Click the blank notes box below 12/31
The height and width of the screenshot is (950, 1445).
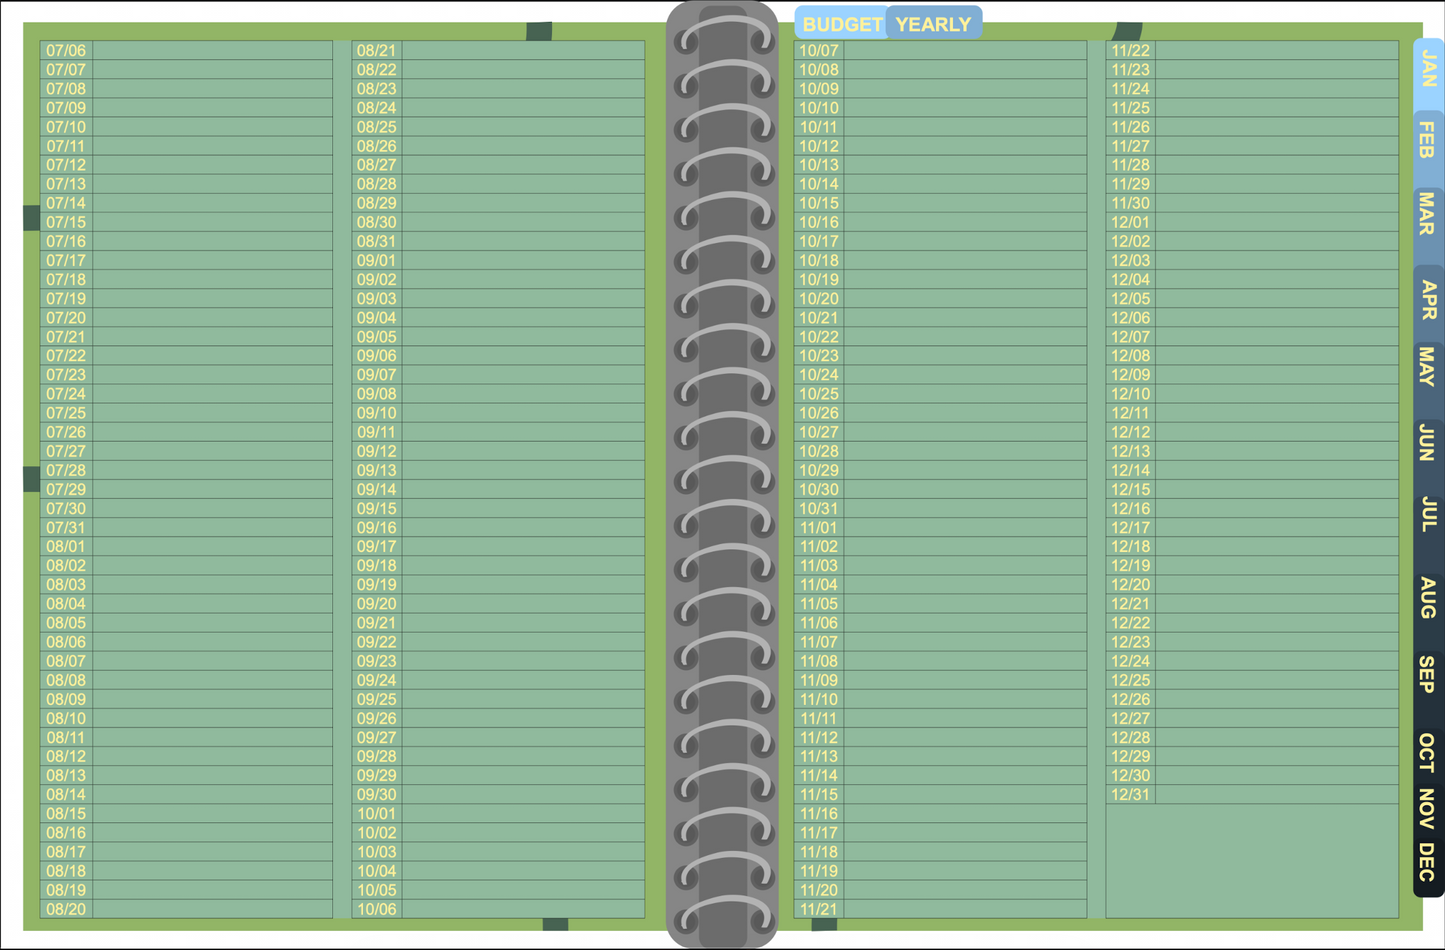1252,861
